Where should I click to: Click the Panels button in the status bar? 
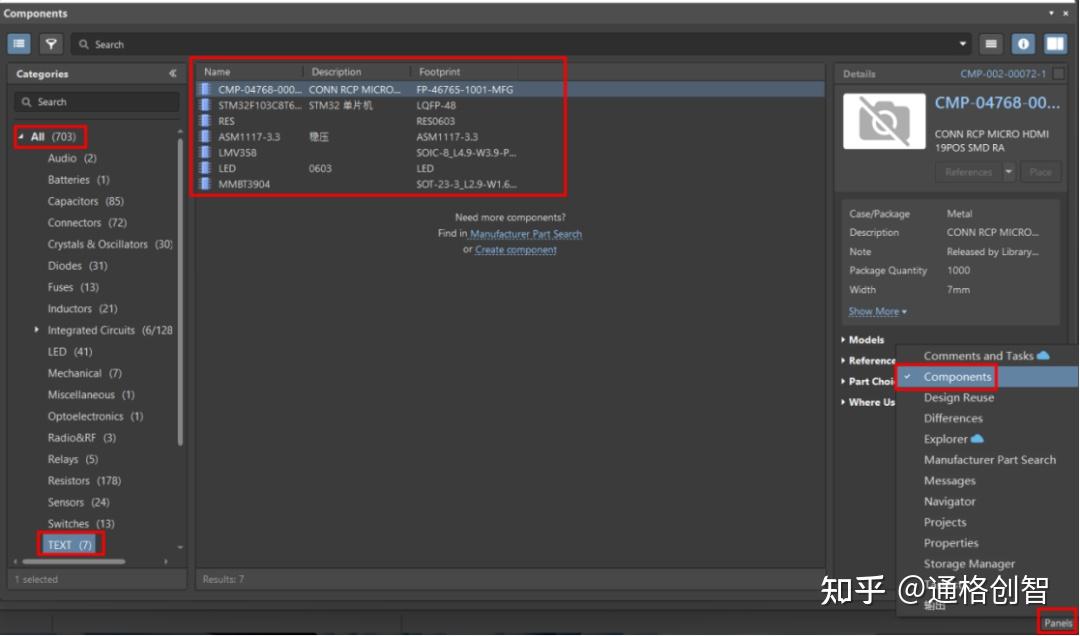click(x=1057, y=623)
